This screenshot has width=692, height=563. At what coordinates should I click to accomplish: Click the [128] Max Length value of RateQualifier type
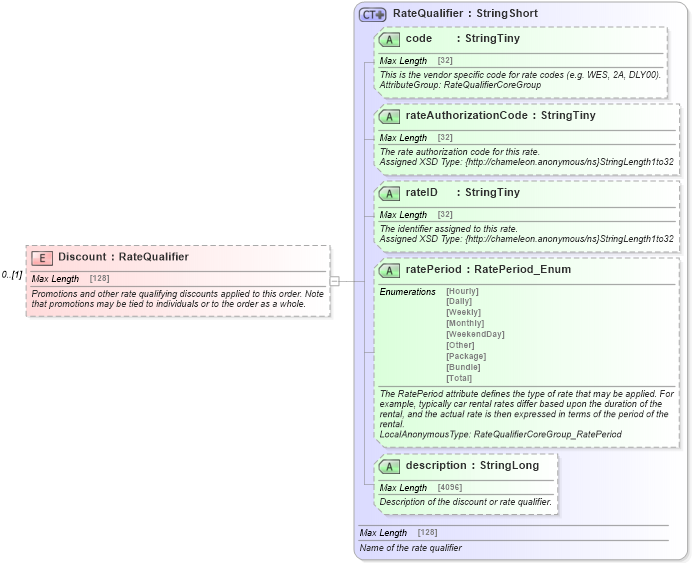tap(428, 533)
